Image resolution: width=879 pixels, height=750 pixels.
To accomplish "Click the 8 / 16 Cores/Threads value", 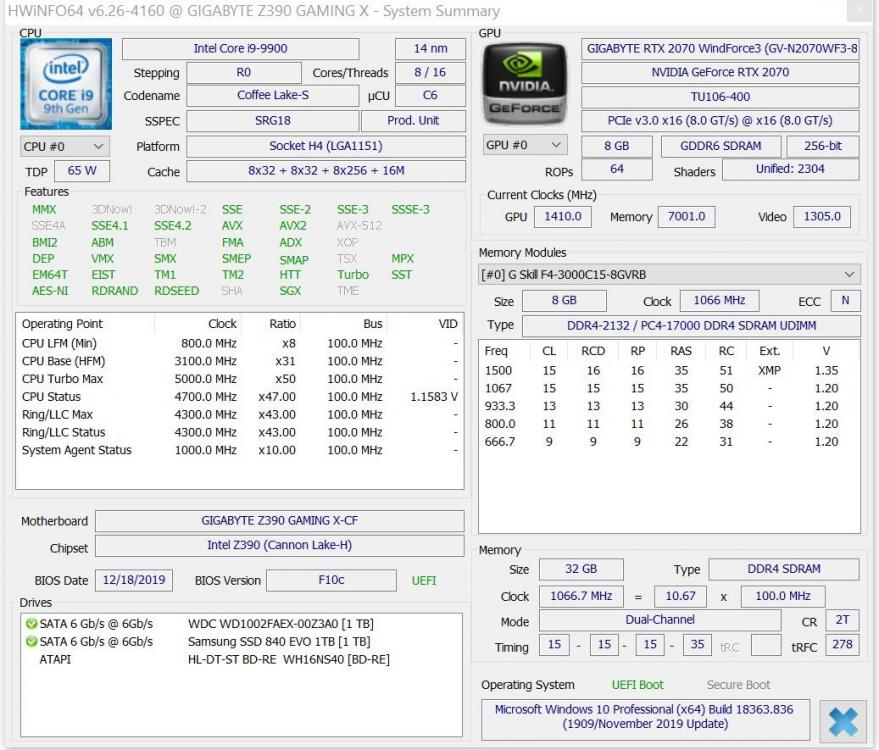I will (431, 73).
